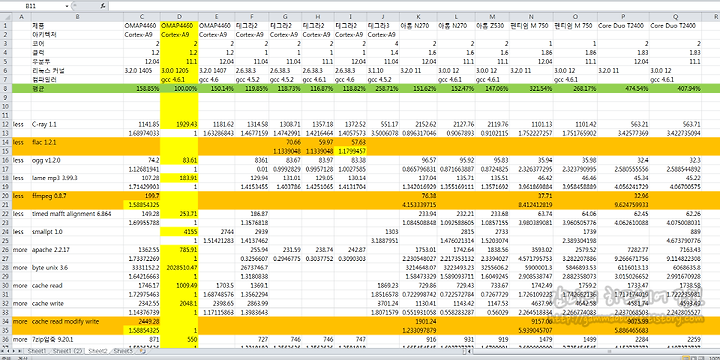
Task: Click the '3.1.10' kernel cell
Action: pos(383,70)
